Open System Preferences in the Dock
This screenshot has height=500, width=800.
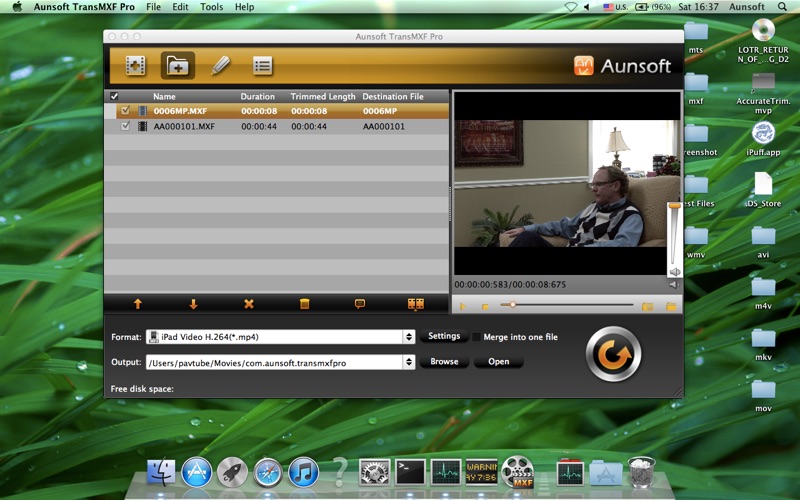[x=375, y=472]
